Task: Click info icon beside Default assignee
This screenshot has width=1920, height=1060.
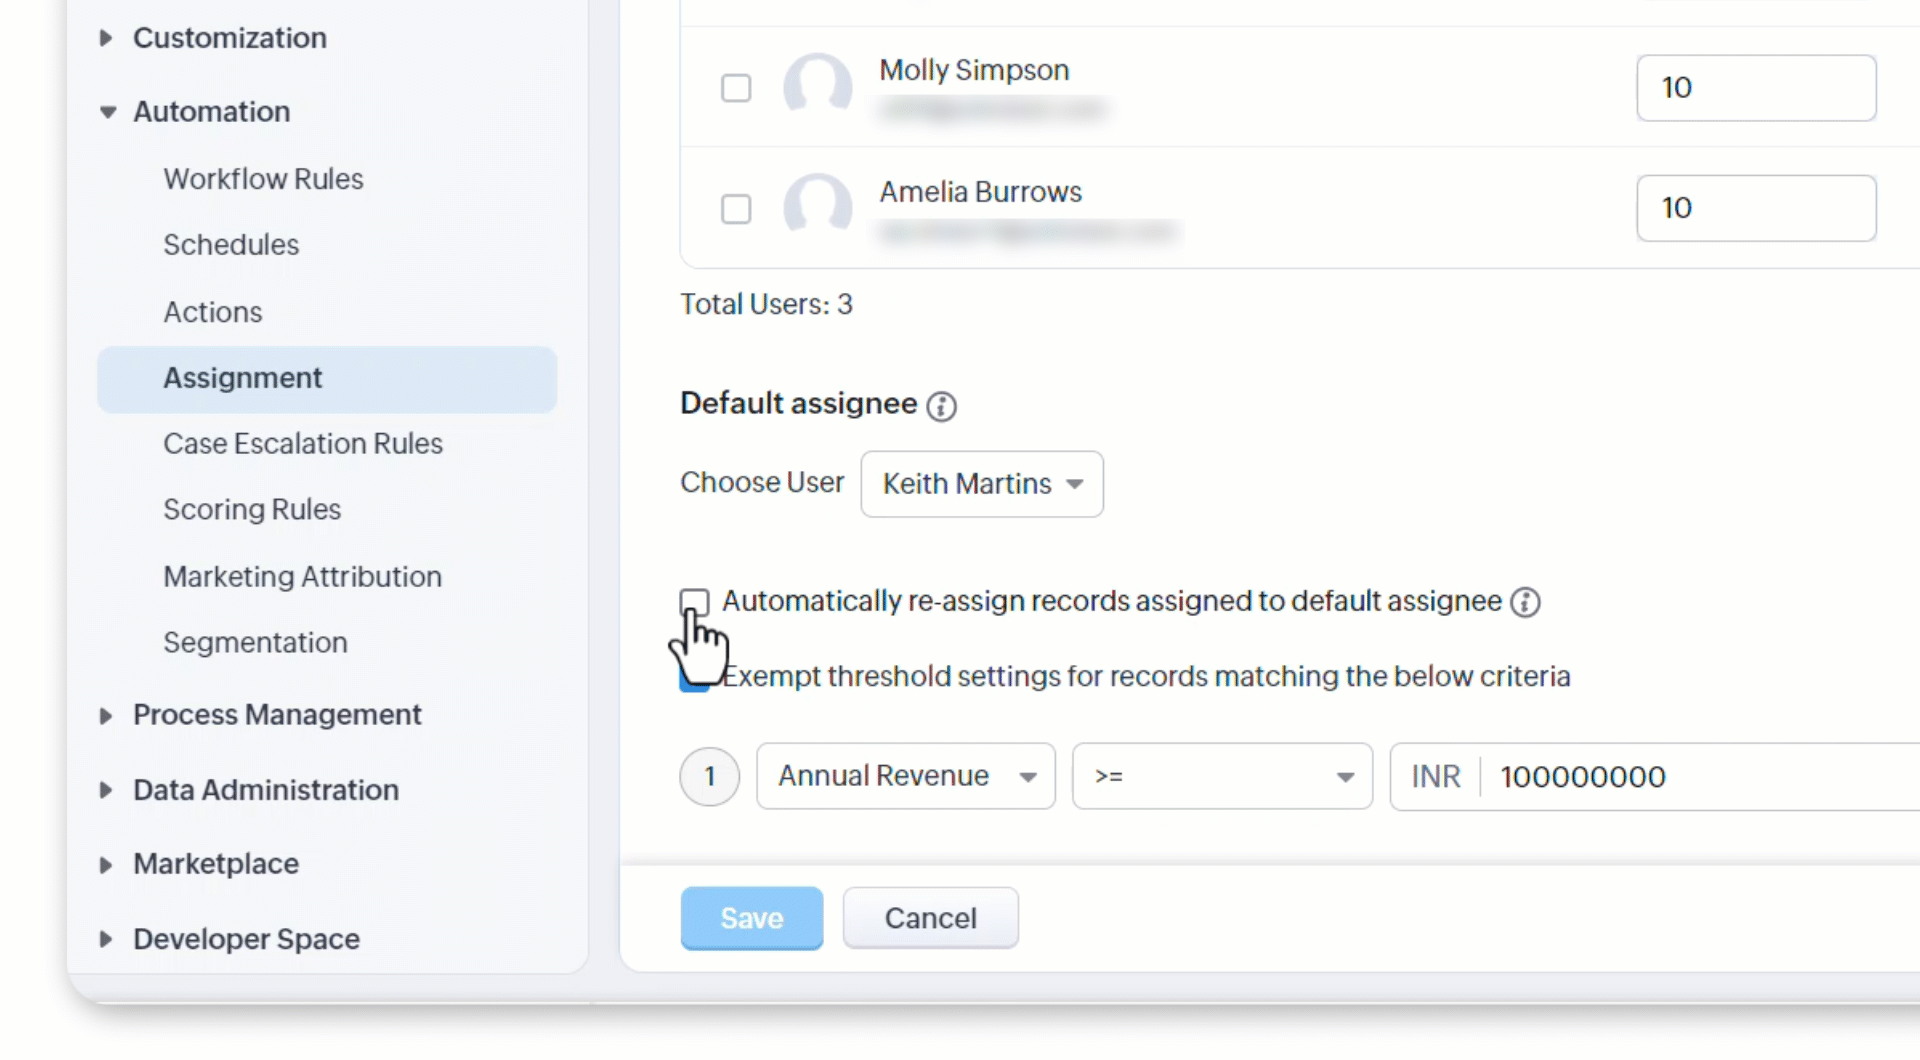Action: 941,406
